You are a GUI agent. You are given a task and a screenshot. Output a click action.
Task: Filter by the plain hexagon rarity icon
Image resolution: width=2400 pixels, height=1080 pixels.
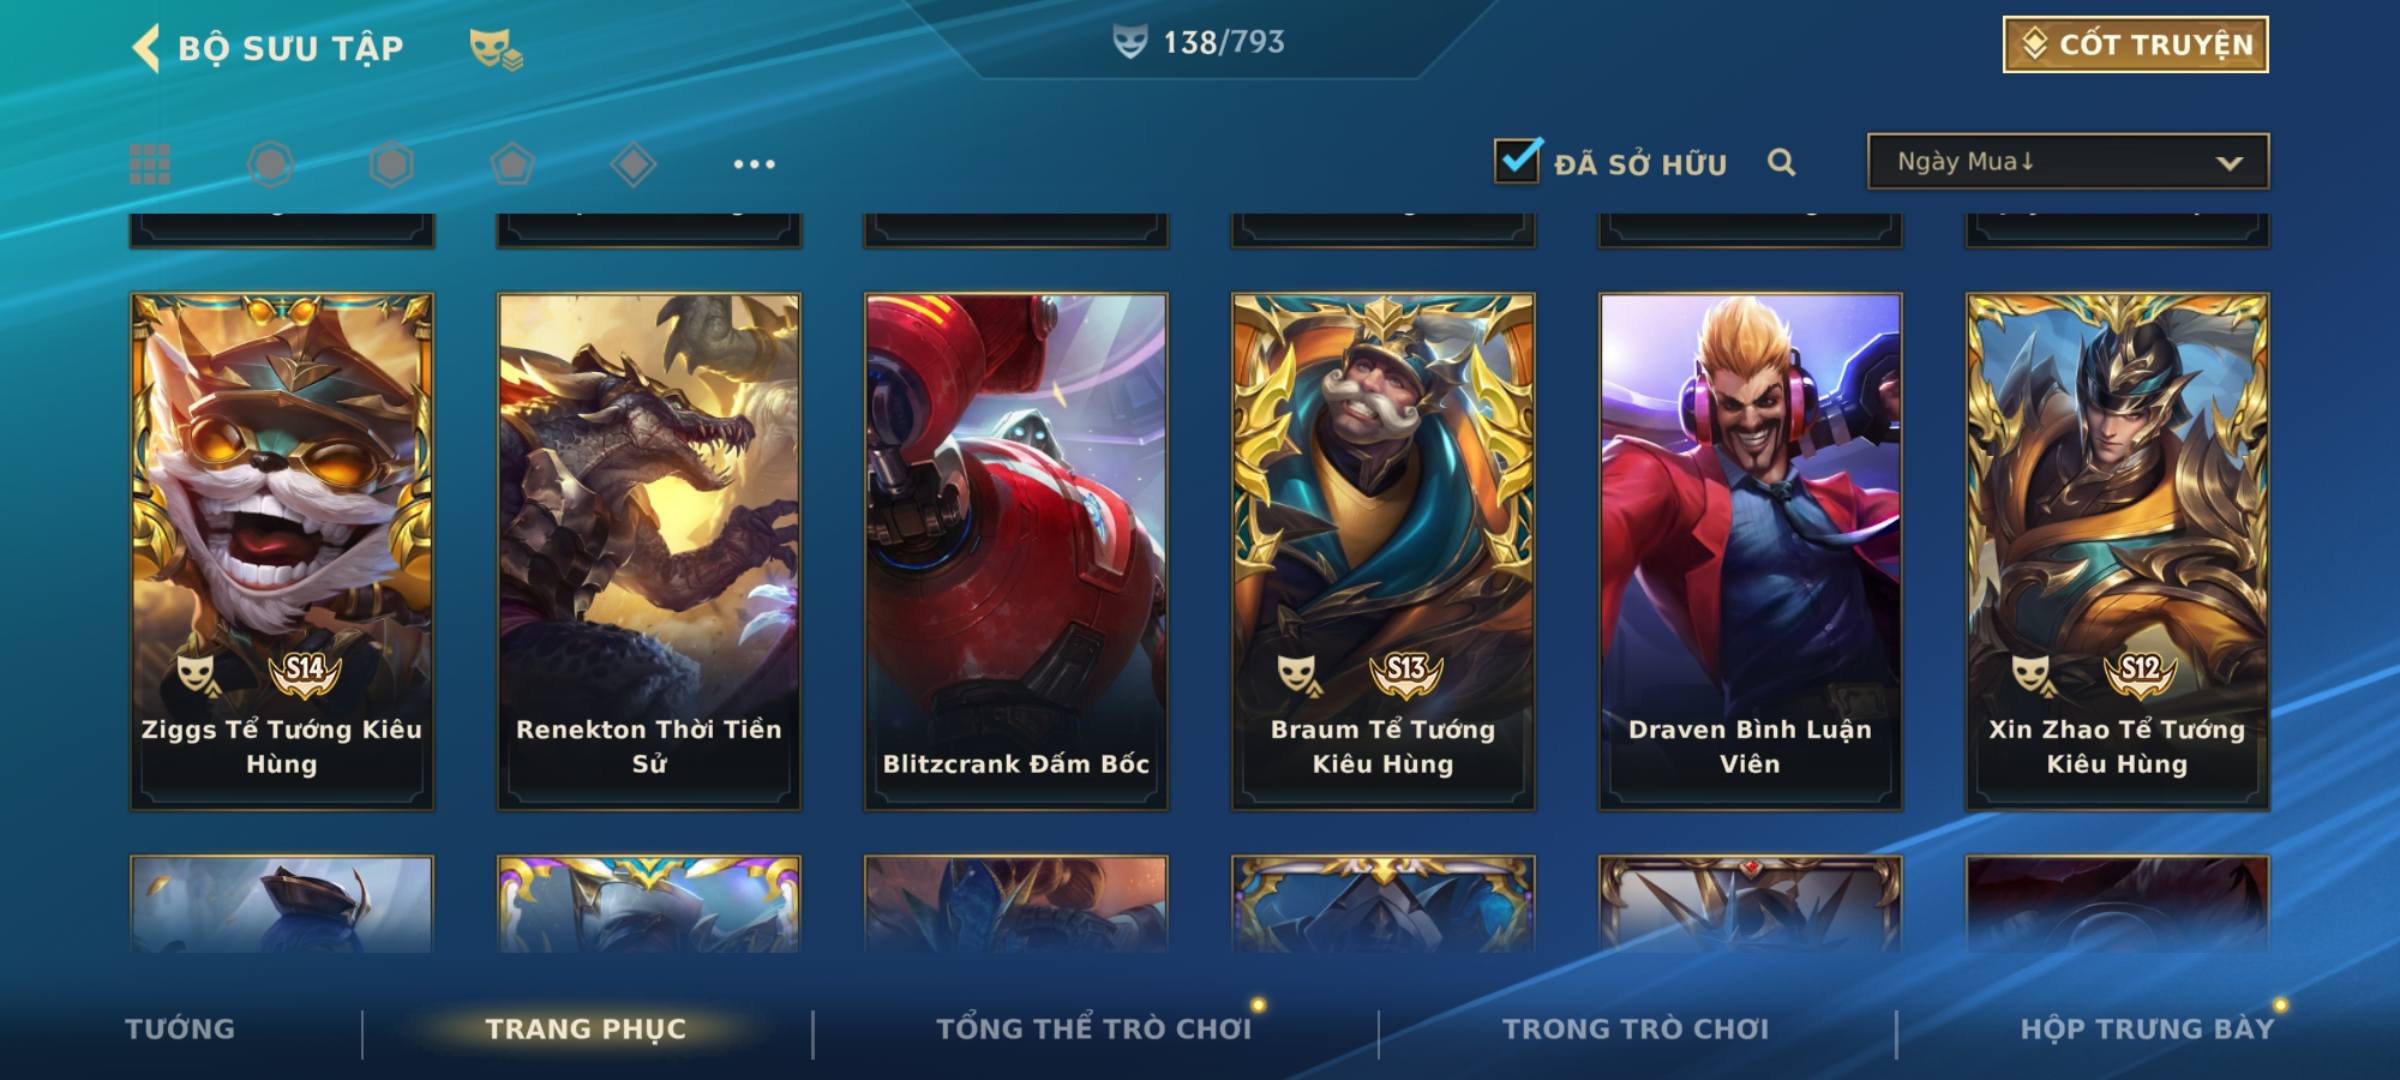click(x=391, y=164)
